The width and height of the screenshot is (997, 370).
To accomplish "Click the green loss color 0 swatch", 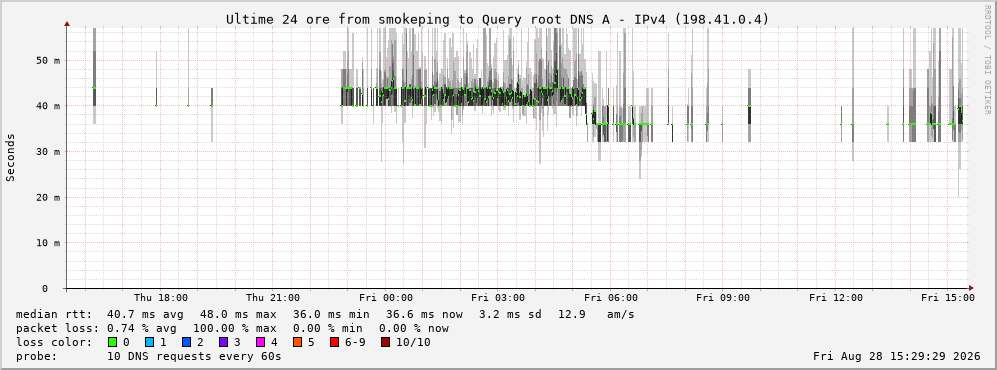I will pyautogui.click(x=113, y=342).
